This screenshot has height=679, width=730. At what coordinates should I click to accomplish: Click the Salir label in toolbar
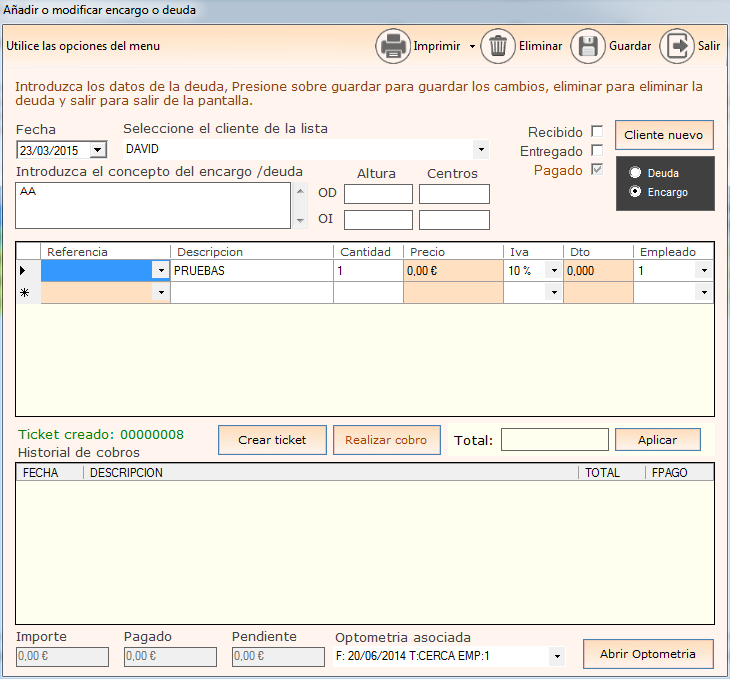point(709,46)
